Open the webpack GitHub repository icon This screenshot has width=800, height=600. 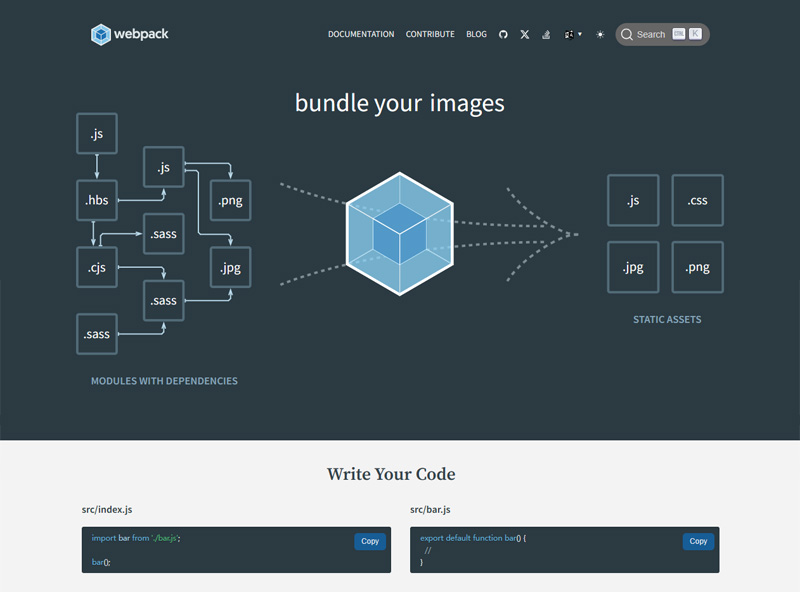[x=503, y=34]
